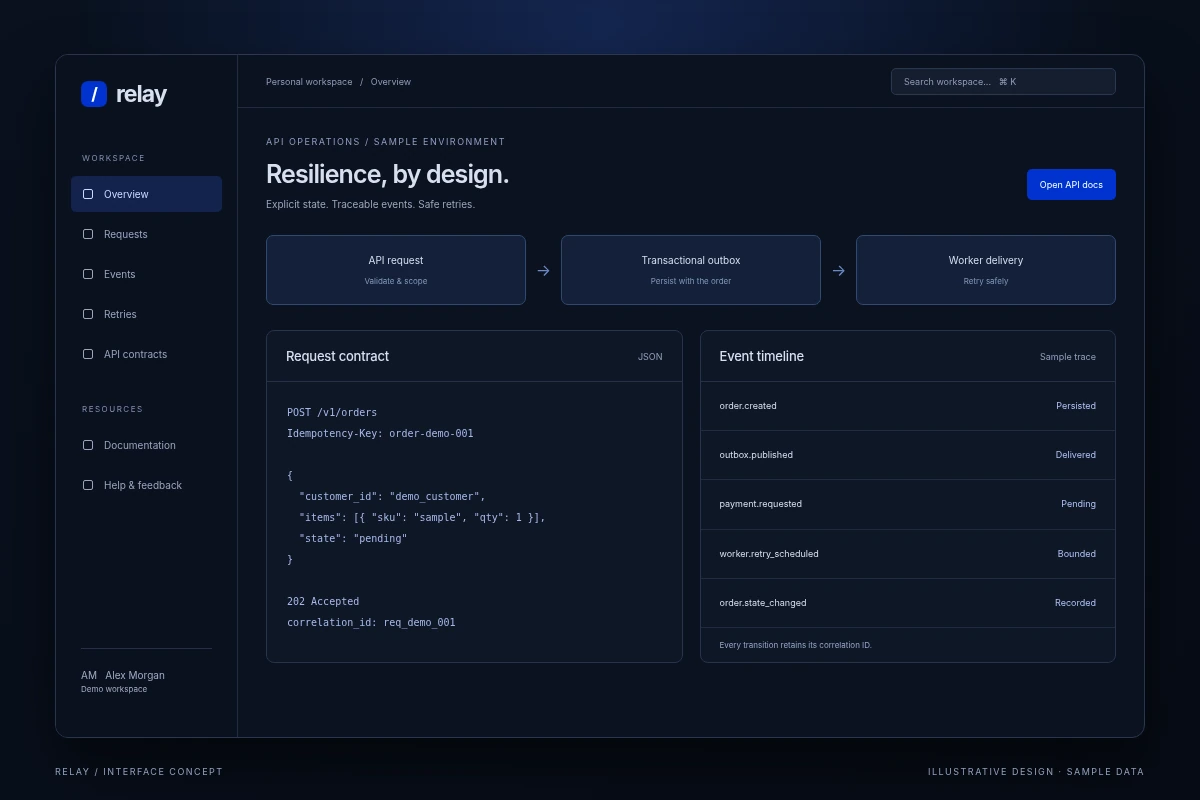Open the Overview sidebar item

pos(146,194)
